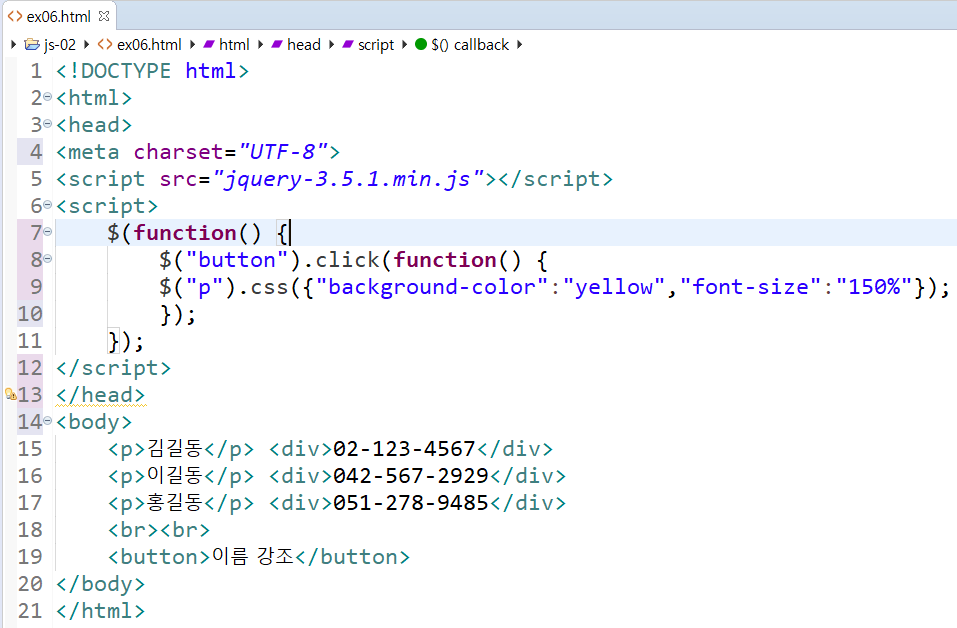Click the .click method on line 8

341,260
